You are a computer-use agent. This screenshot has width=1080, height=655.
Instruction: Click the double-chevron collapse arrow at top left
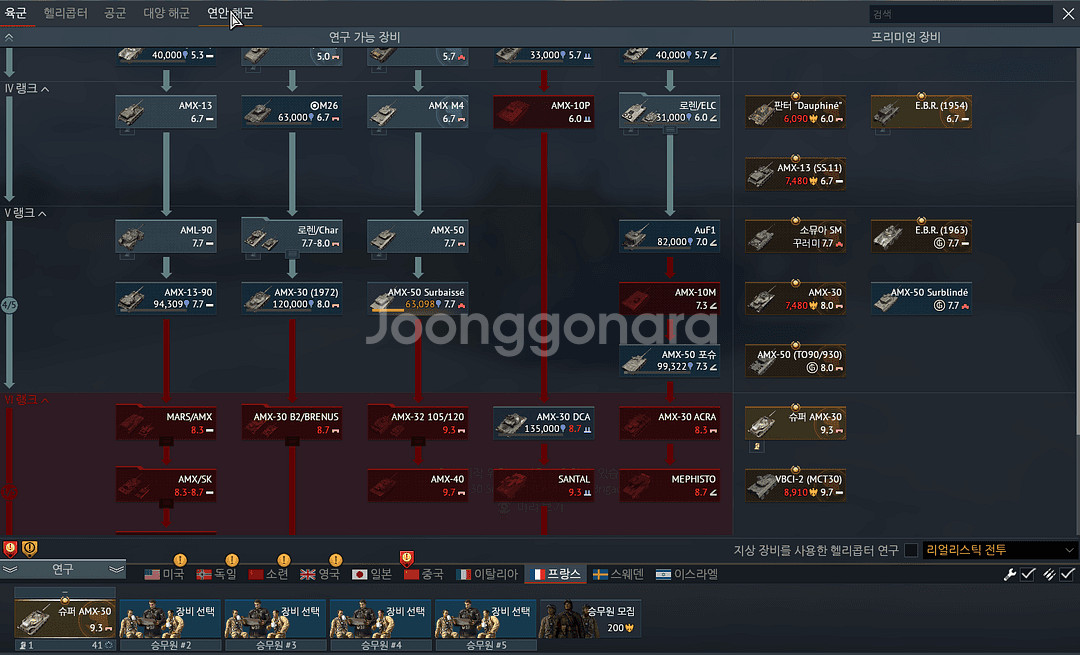[9, 37]
